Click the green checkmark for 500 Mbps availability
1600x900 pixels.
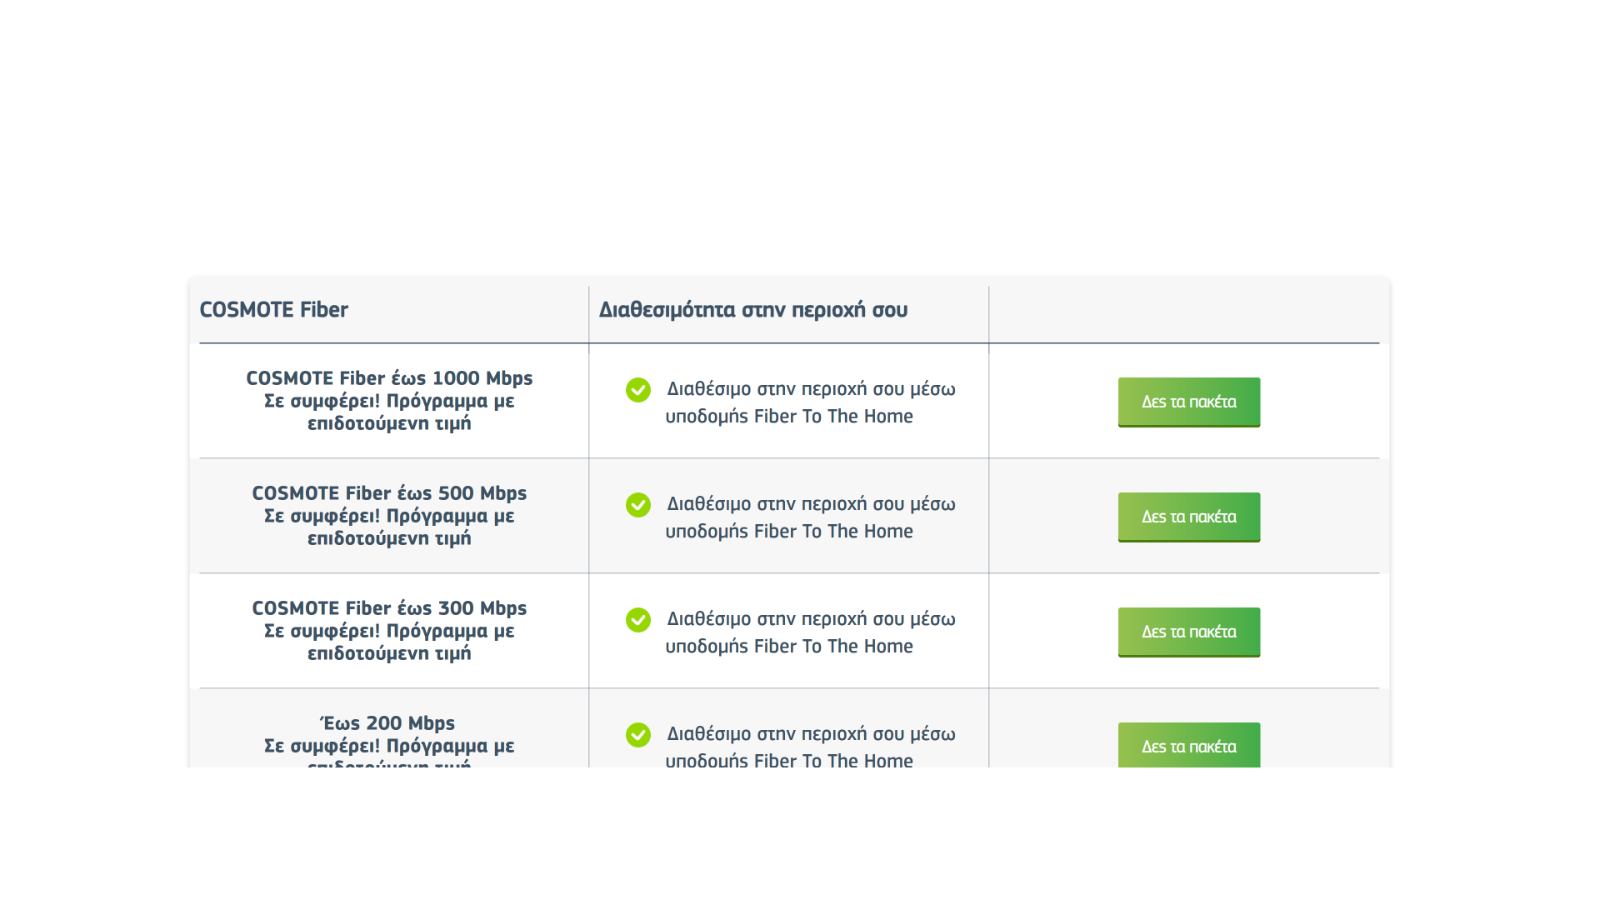click(x=638, y=505)
